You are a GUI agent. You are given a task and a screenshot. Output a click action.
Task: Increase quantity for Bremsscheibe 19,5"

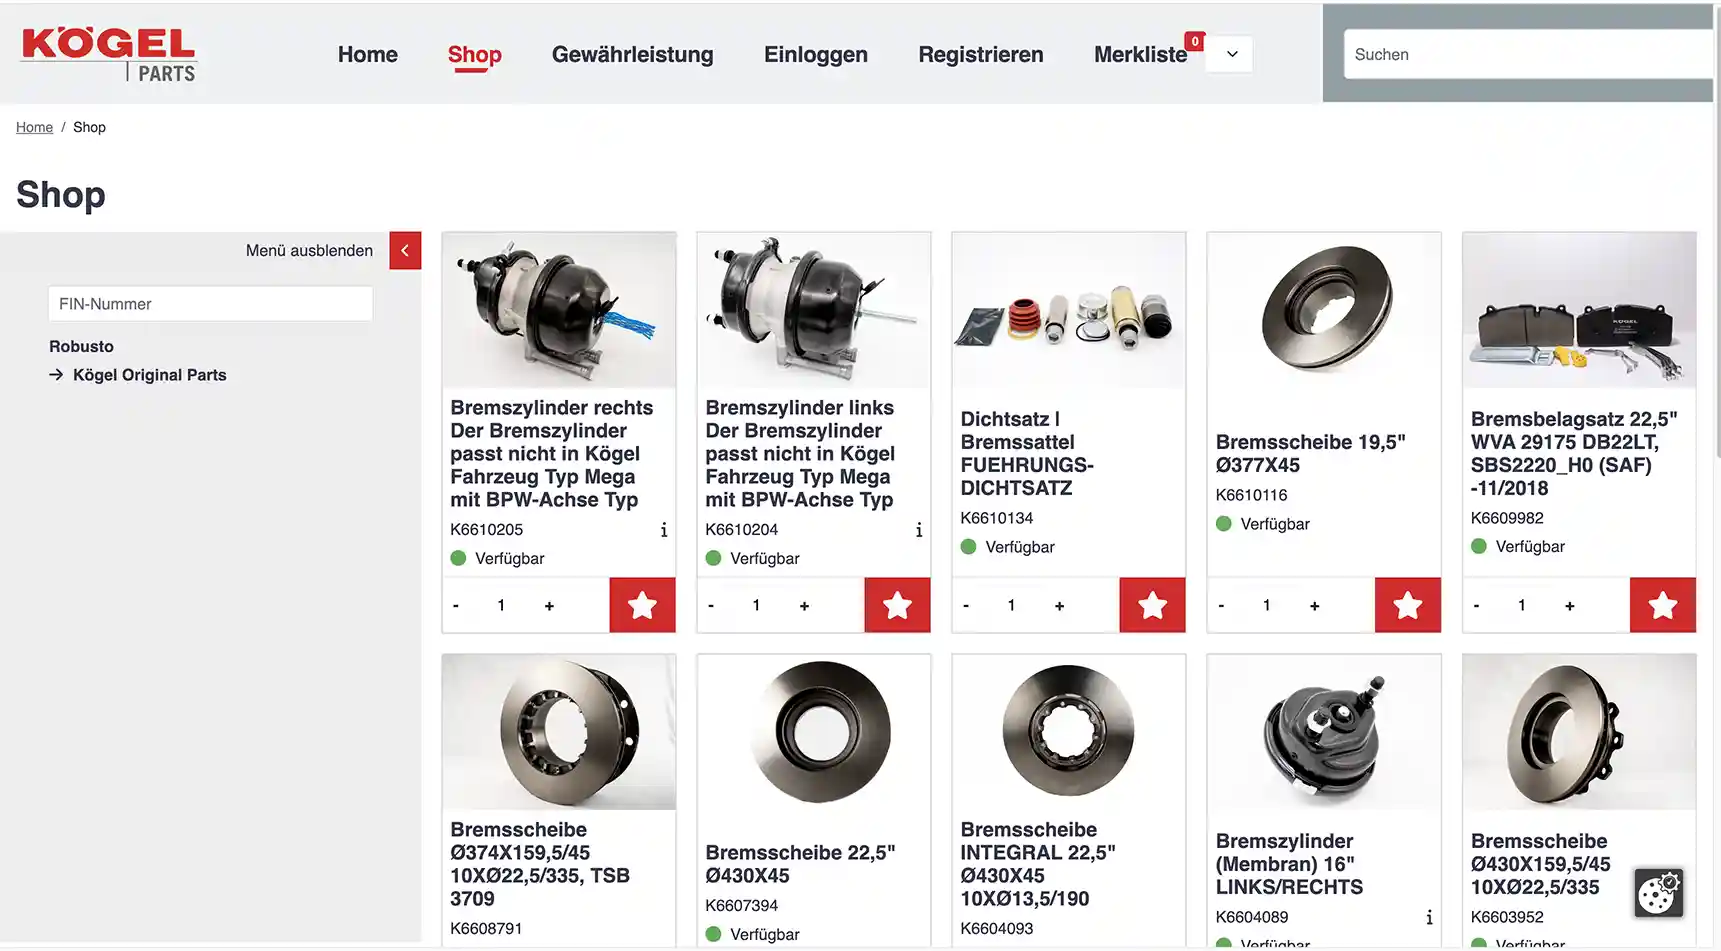click(x=1314, y=606)
